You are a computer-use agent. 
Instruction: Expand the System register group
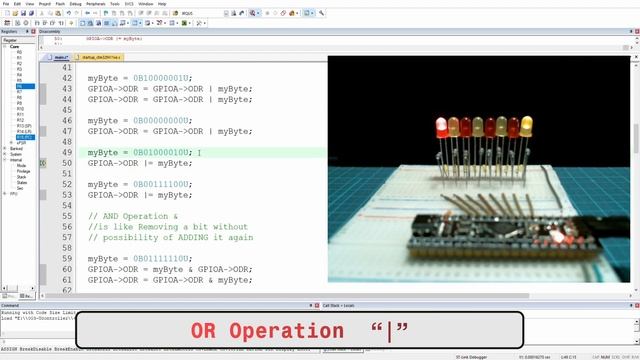pyautogui.click(x=5, y=154)
